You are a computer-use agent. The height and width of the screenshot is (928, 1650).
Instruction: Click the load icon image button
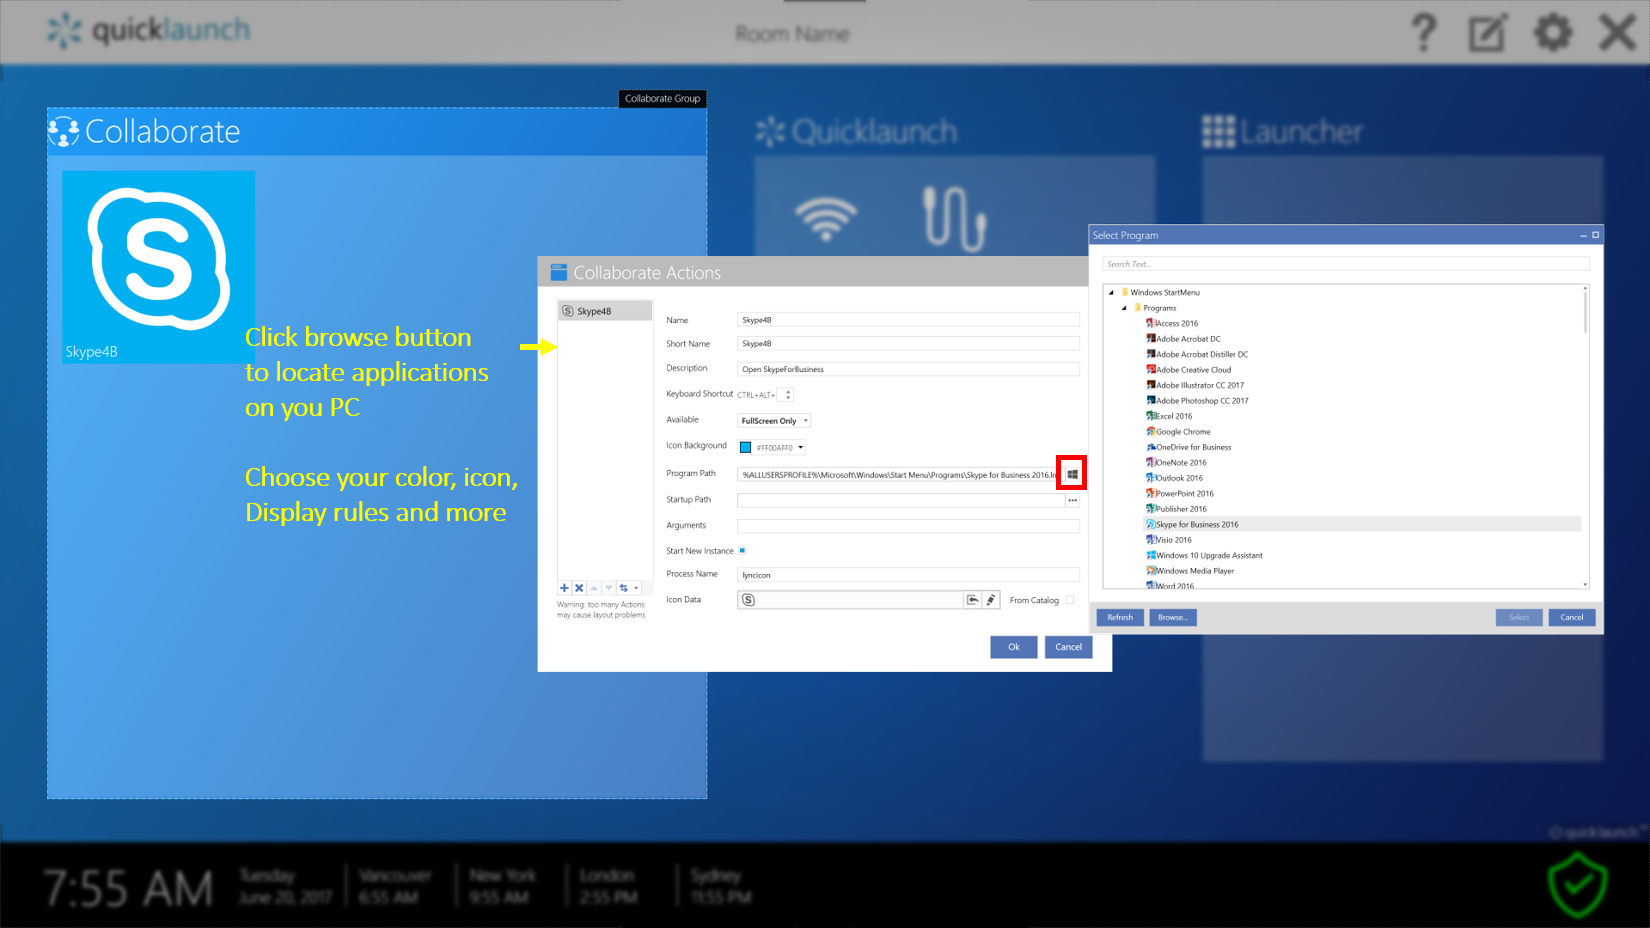972,600
